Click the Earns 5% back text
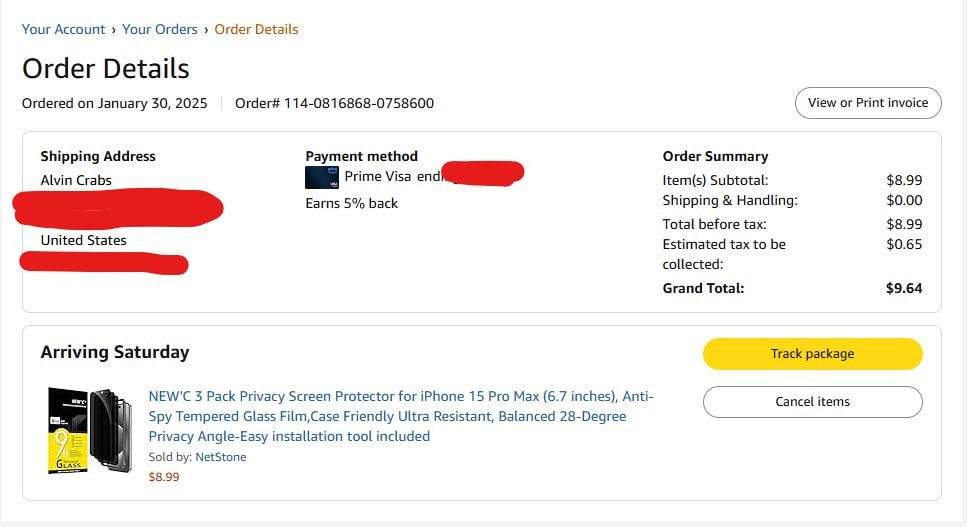 point(352,203)
